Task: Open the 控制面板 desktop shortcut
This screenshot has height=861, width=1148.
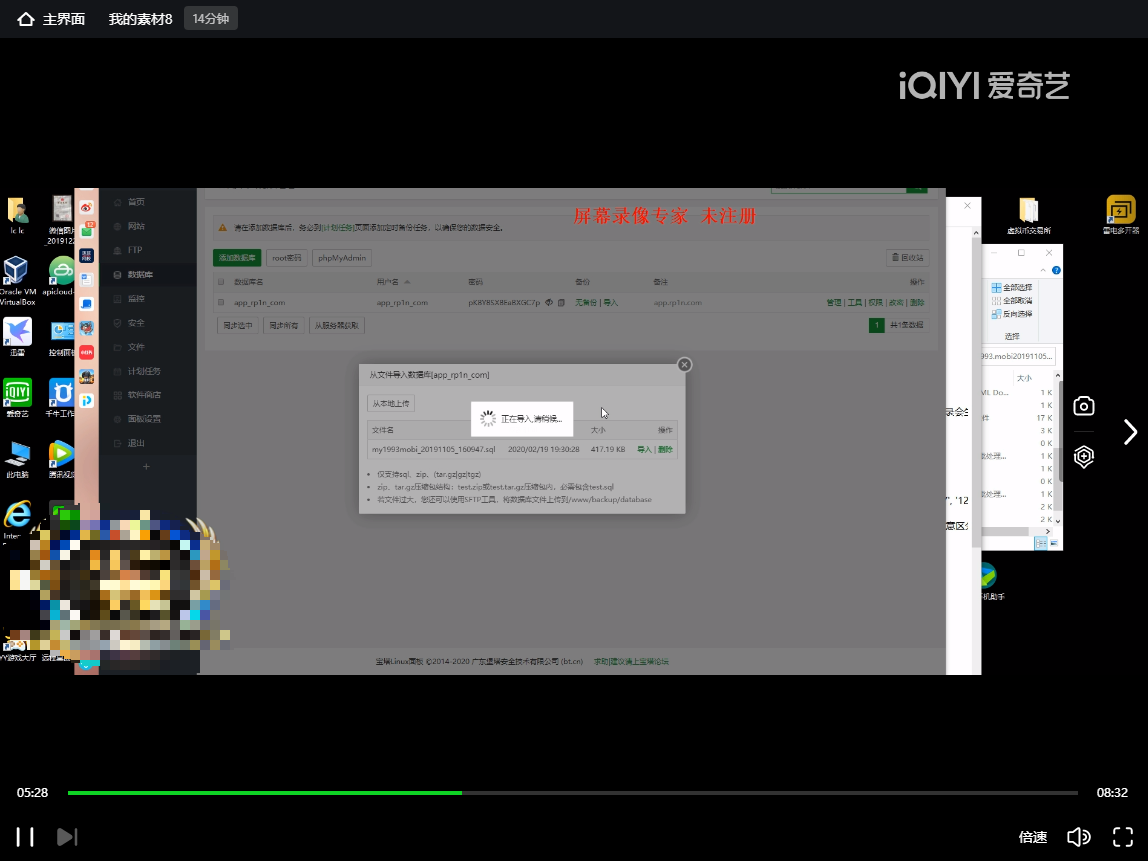Action: pyautogui.click(x=62, y=337)
